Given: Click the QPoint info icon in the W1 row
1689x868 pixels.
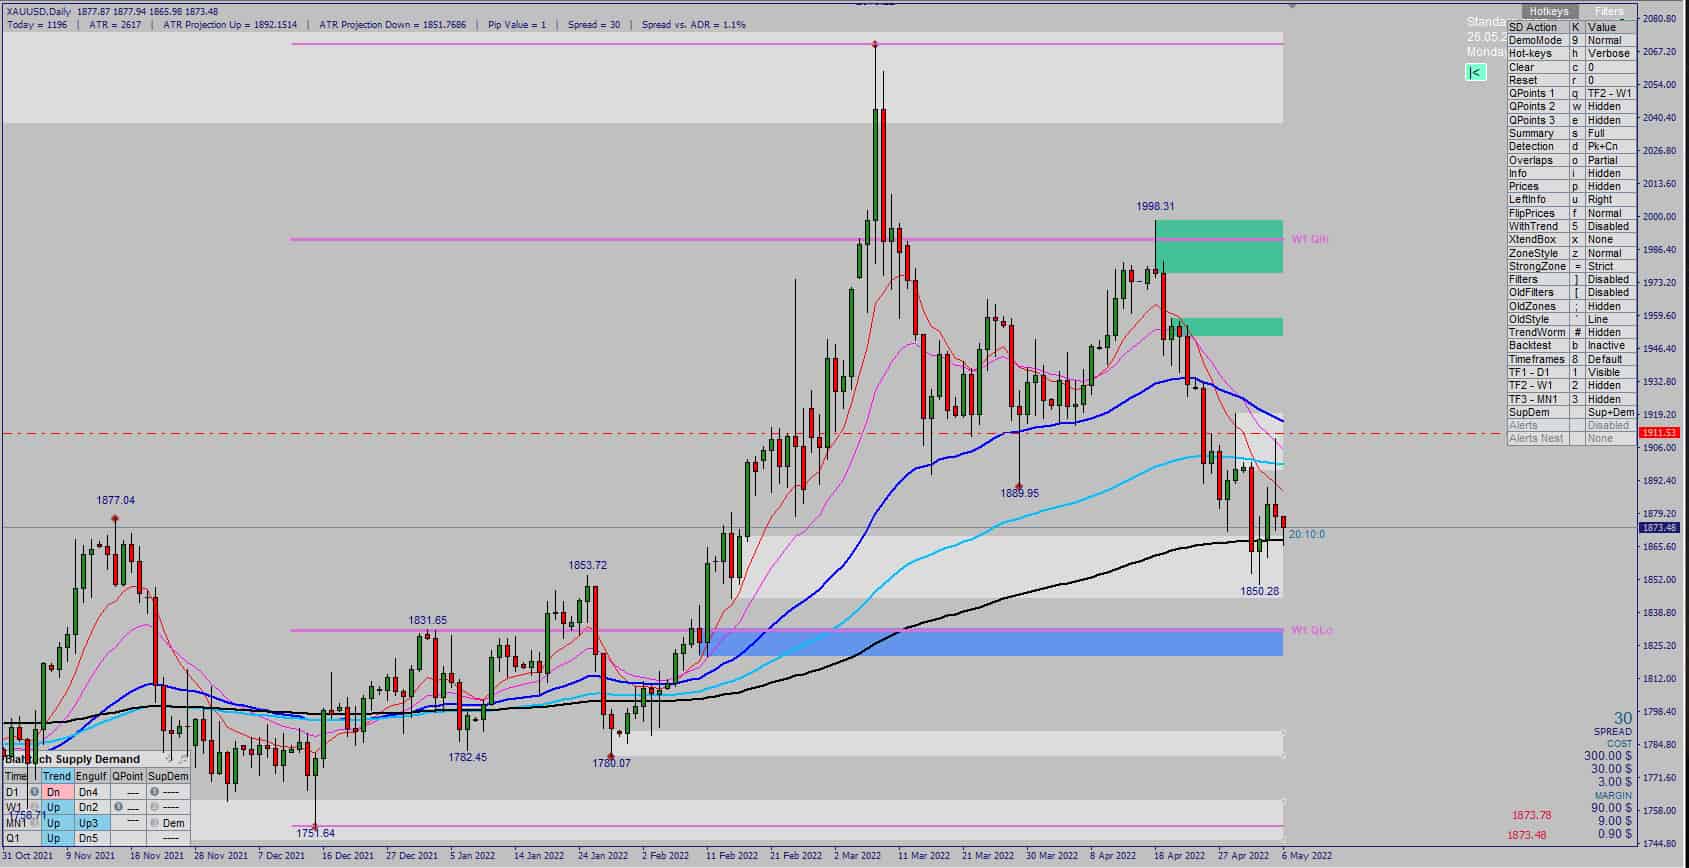Looking at the screenshot, I should [x=118, y=807].
